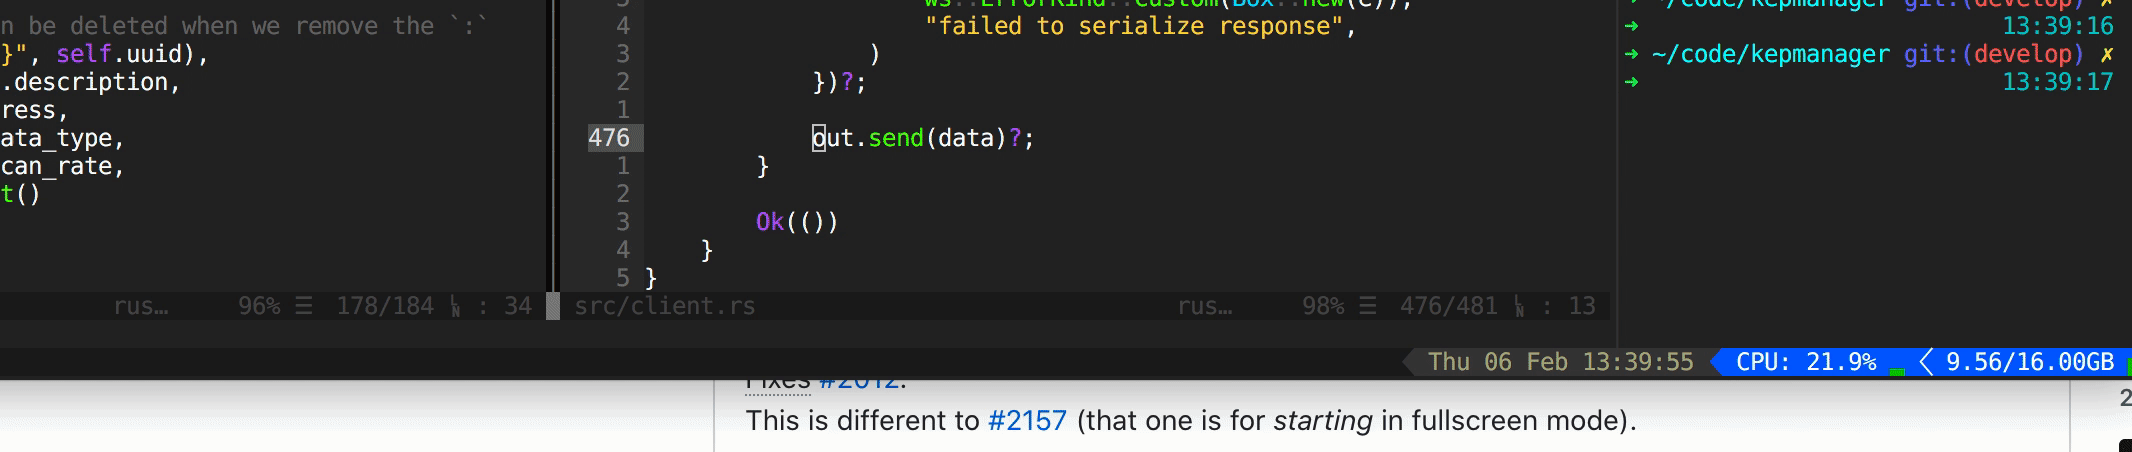Click the date and time status segment

click(x=1560, y=362)
